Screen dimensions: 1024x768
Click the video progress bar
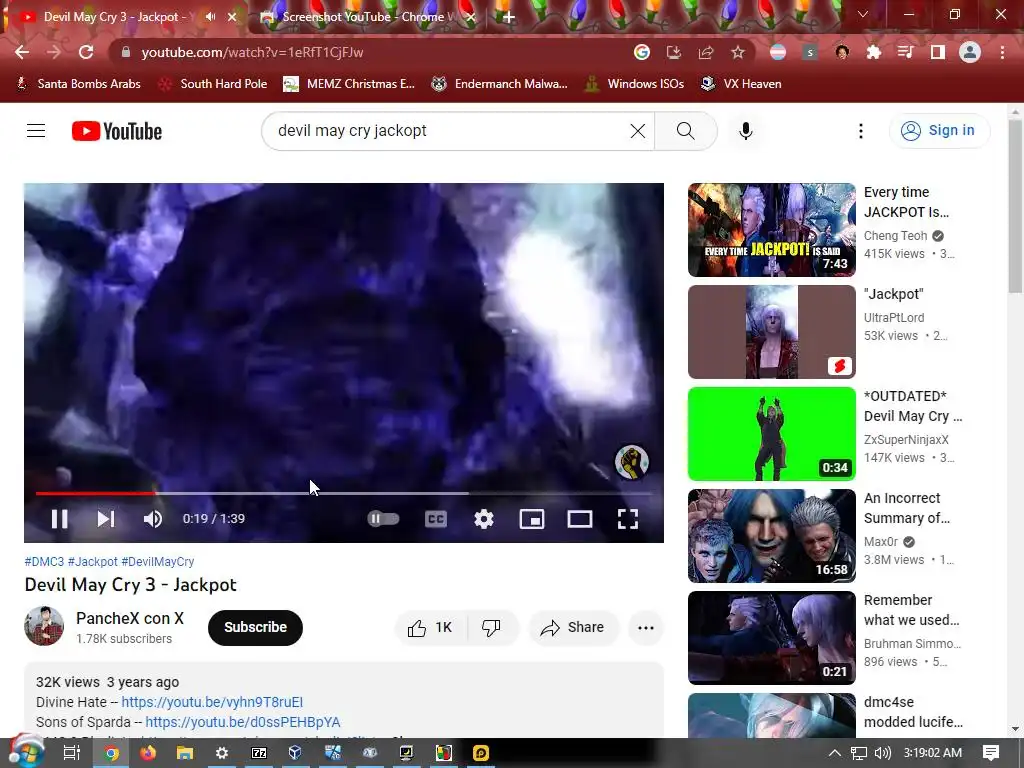pos(344,494)
